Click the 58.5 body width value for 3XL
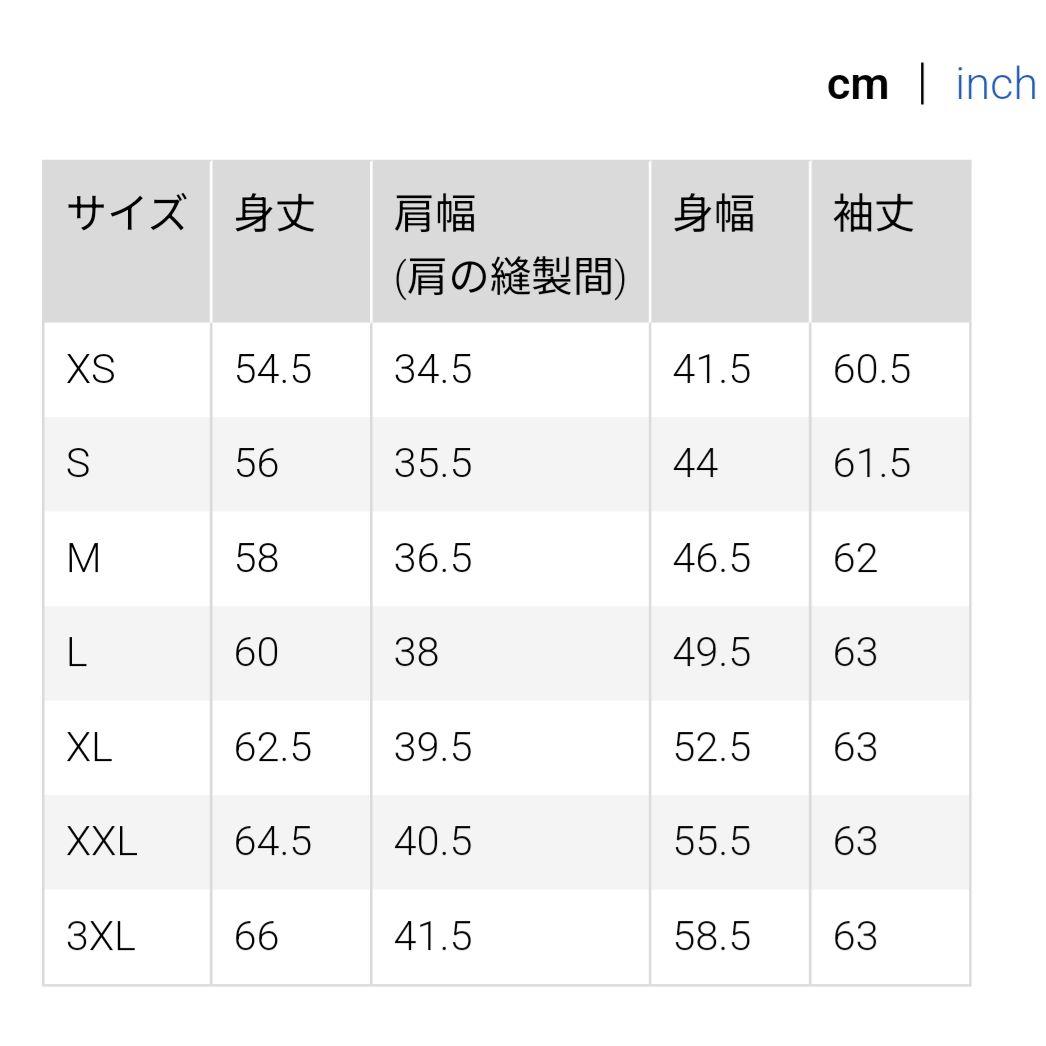 coord(712,935)
